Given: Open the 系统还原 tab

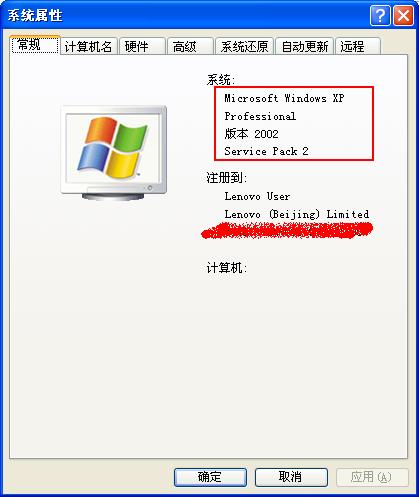Looking at the screenshot, I should (244, 46).
